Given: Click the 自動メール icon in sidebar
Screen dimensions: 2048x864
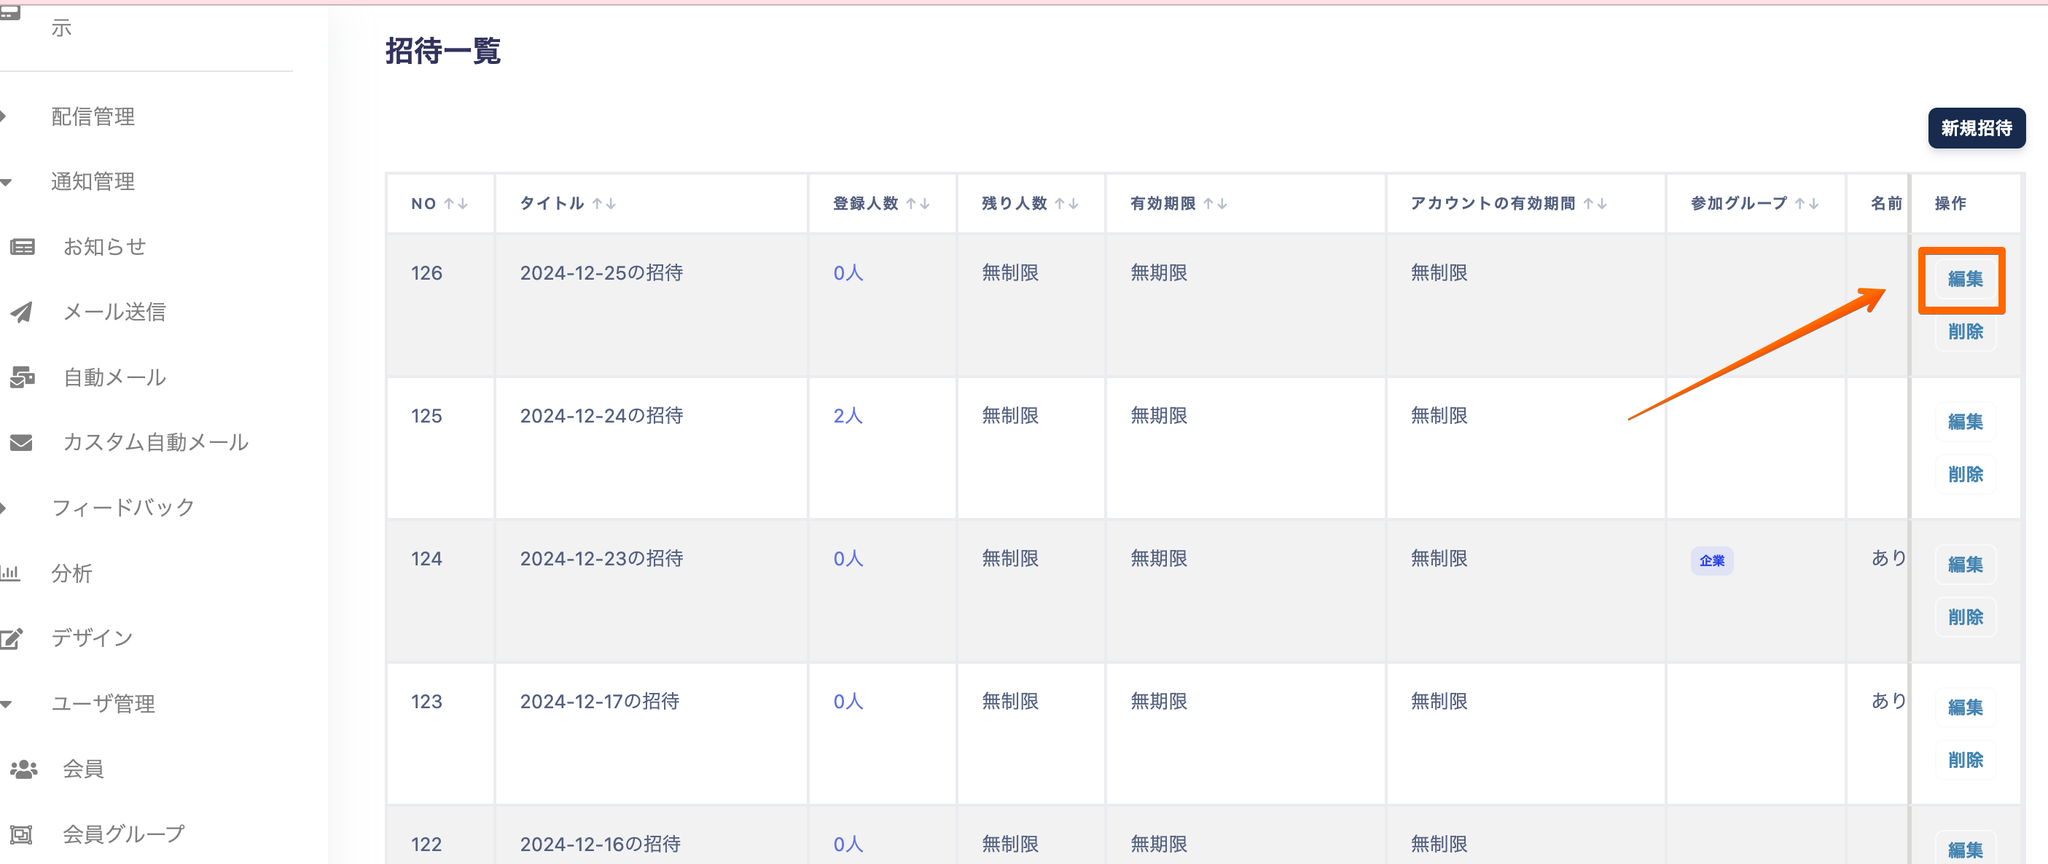Looking at the screenshot, I should tap(22, 377).
